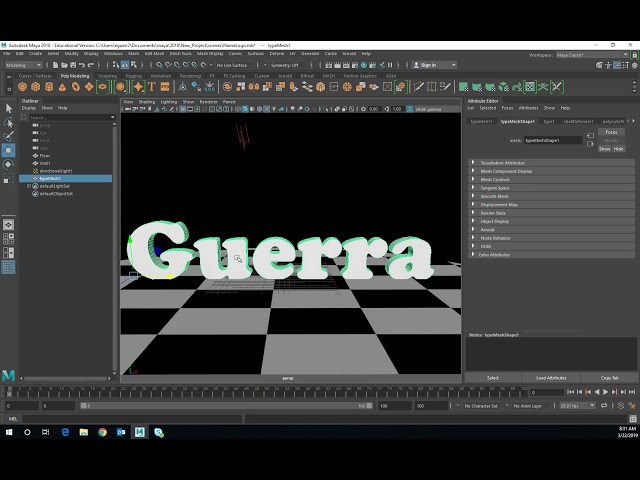
Task: Click the Open Scene folder icon
Action: click(64, 65)
